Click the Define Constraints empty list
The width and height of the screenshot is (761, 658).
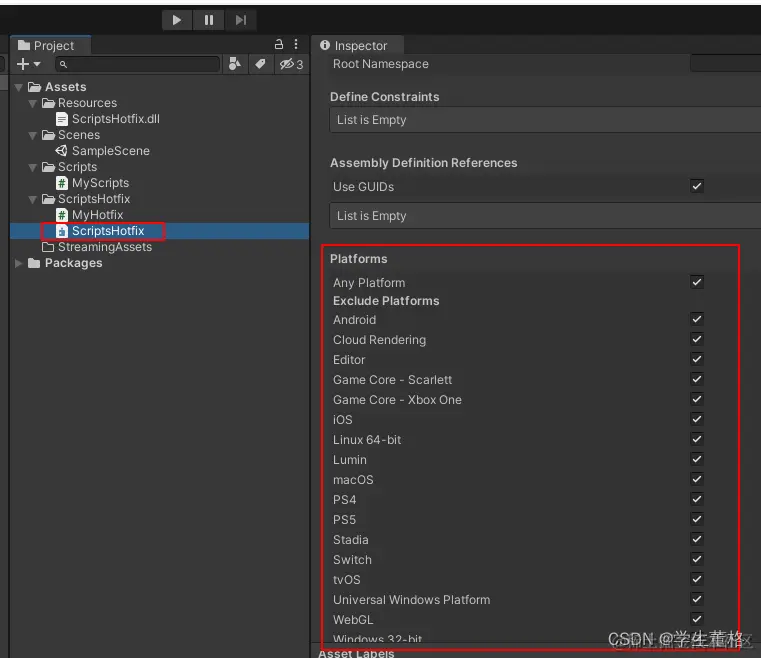(545, 120)
